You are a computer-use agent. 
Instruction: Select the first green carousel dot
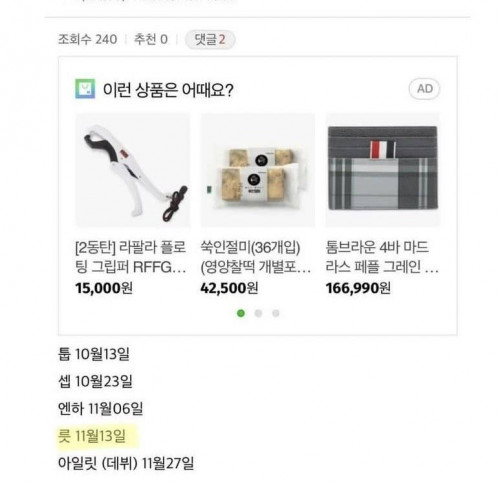[241, 313]
